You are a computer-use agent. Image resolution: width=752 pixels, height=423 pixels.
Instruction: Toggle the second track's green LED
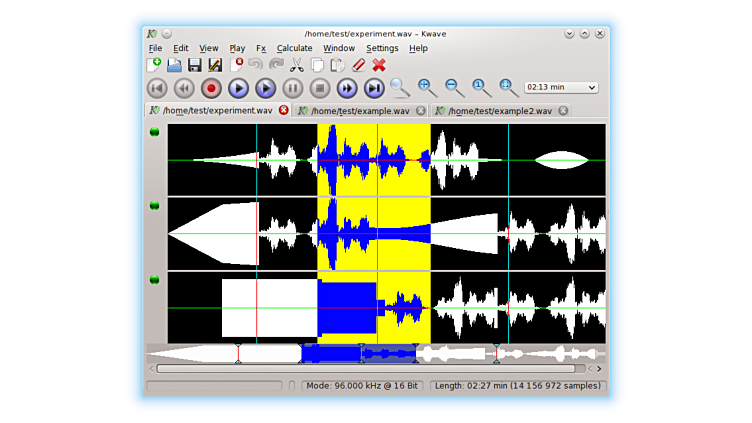click(x=155, y=205)
